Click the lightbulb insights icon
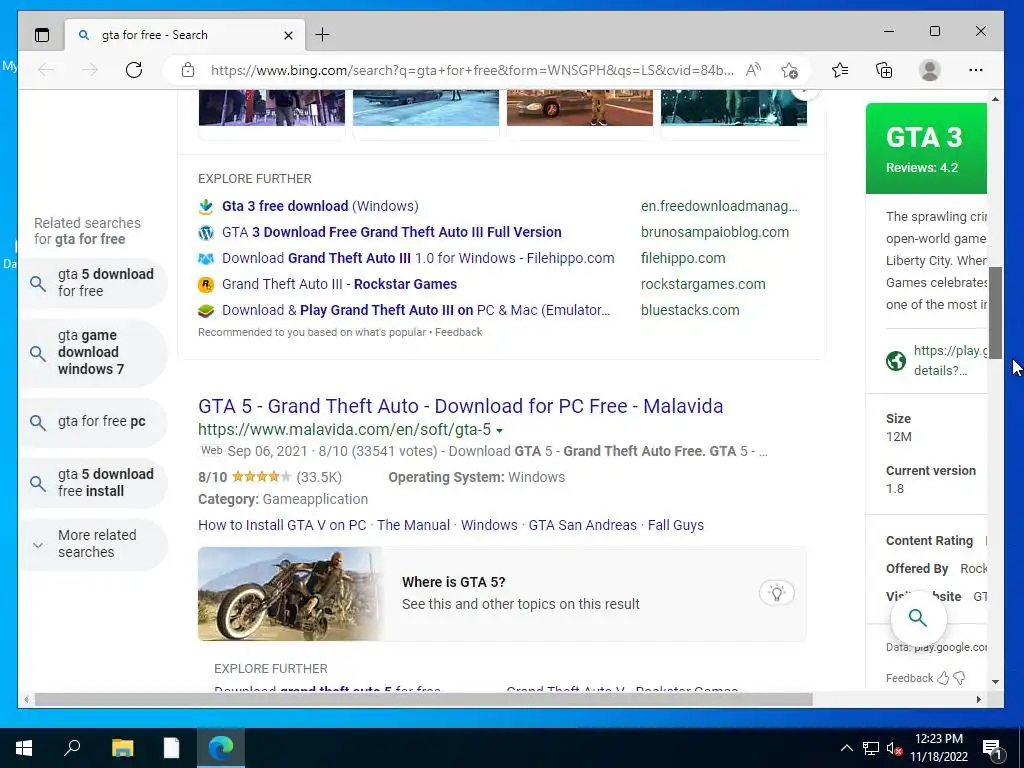Screen dimensions: 1024x768 click(x=776, y=593)
